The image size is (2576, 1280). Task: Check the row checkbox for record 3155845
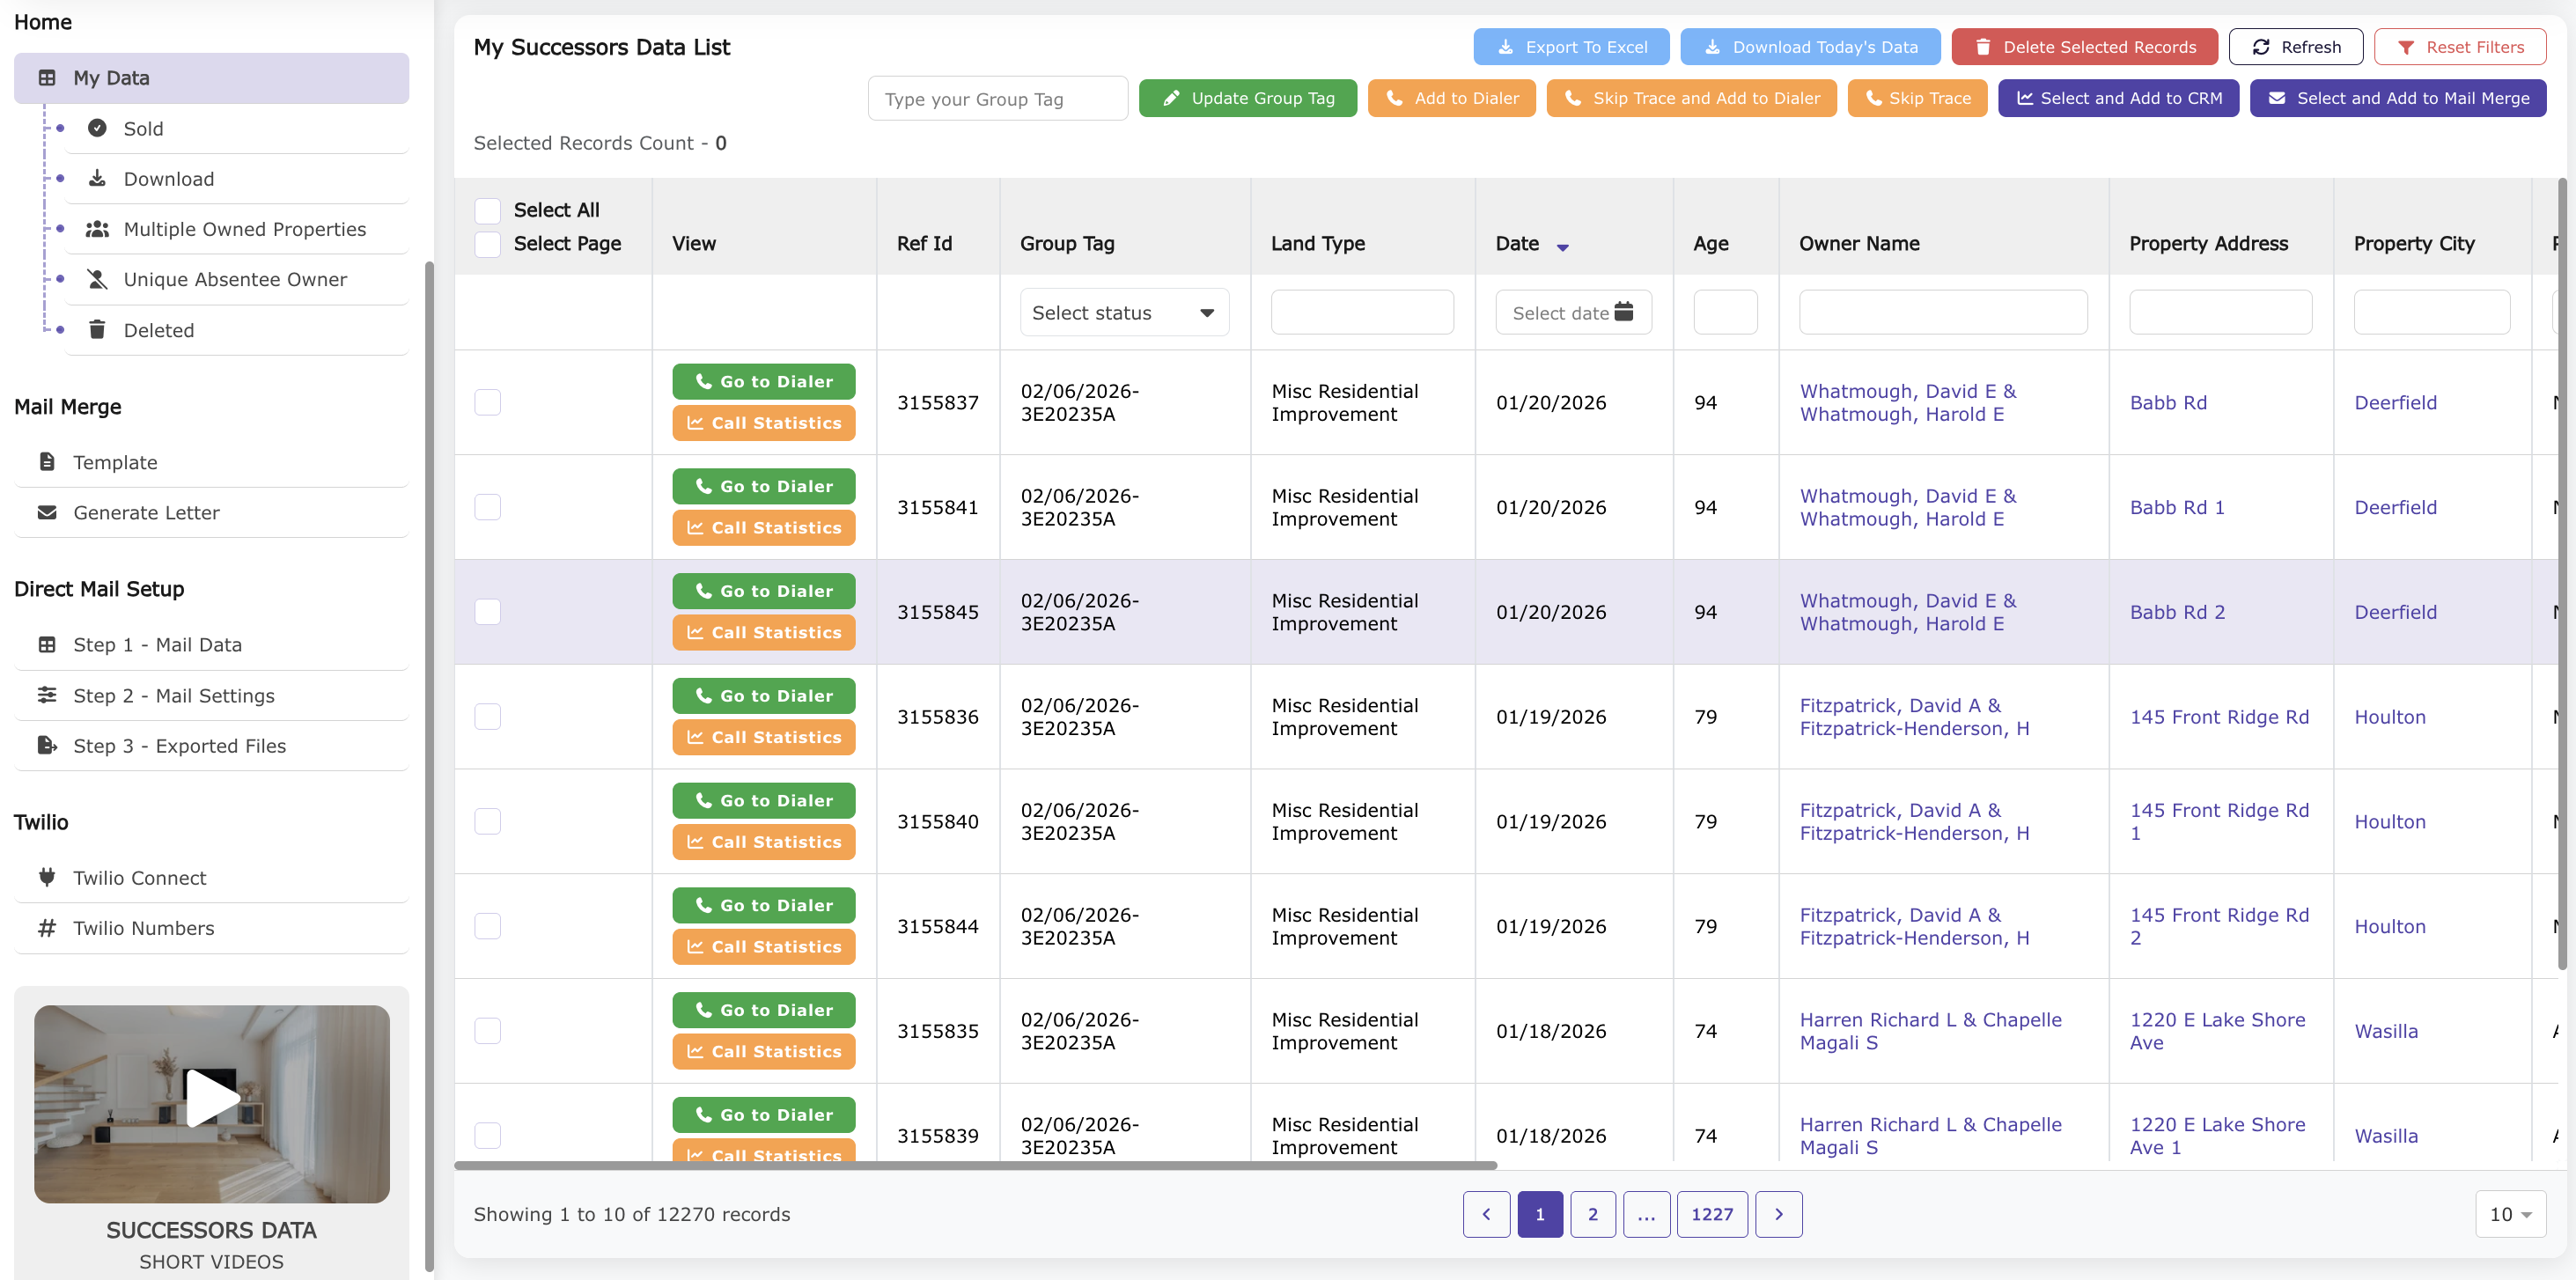pos(487,611)
